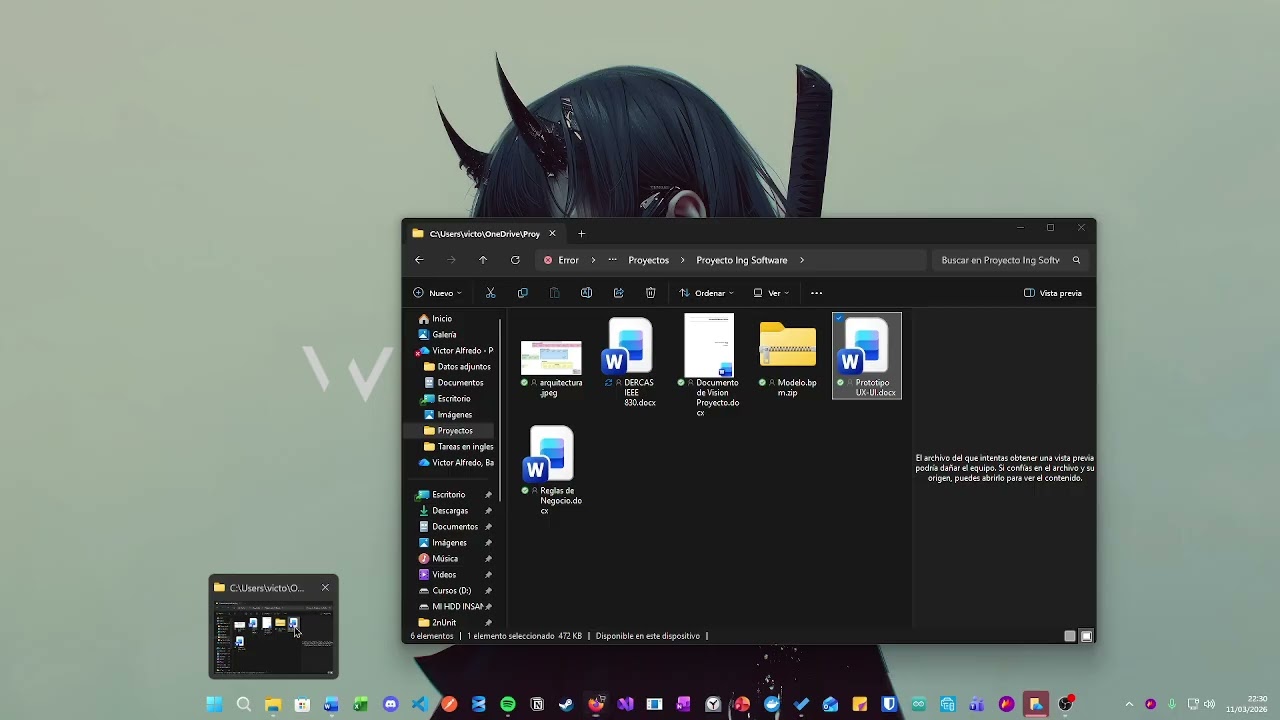Refresh the current folder view
The height and width of the screenshot is (720, 1280).
tap(515, 260)
